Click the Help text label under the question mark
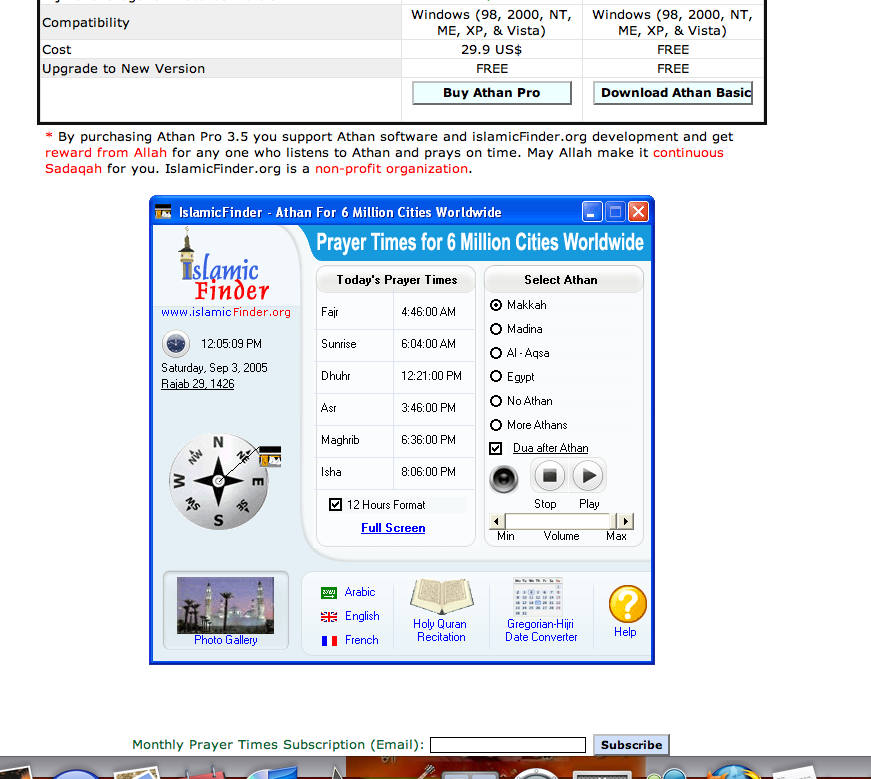This screenshot has width=871, height=779. pos(625,632)
